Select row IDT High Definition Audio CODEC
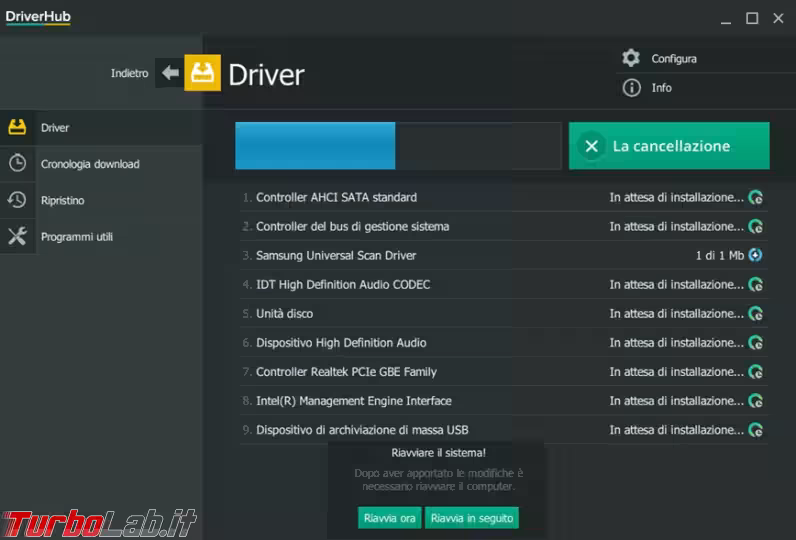This screenshot has height=540, width=796. point(504,285)
